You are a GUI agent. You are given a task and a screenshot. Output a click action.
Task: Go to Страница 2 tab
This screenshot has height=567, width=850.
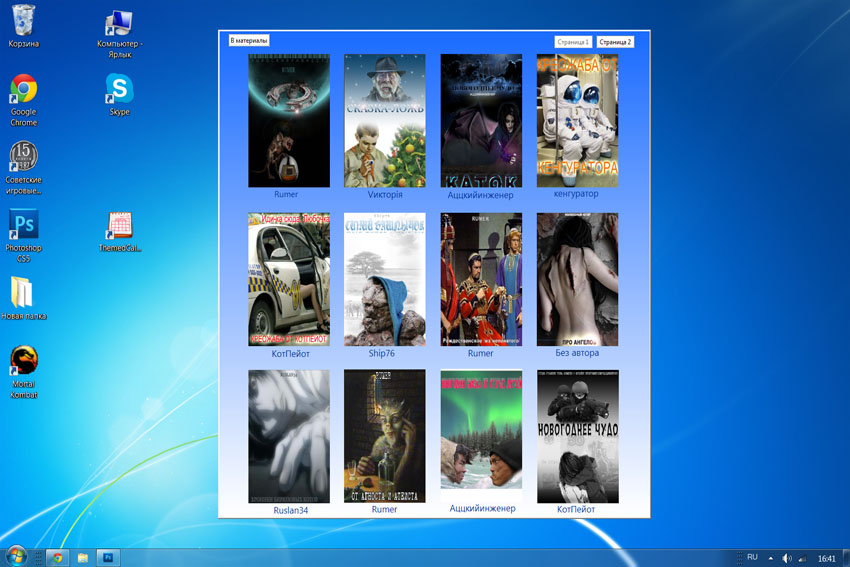[x=615, y=42]
